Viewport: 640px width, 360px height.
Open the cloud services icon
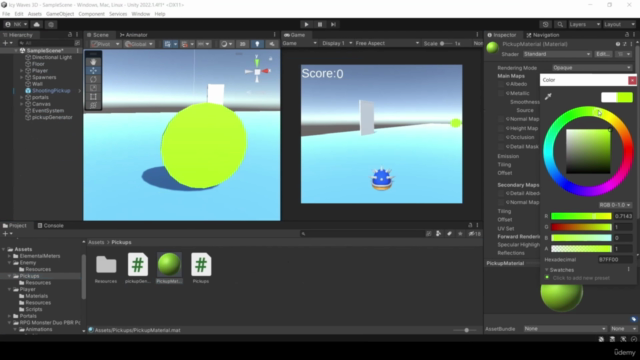tap(36, 24)
